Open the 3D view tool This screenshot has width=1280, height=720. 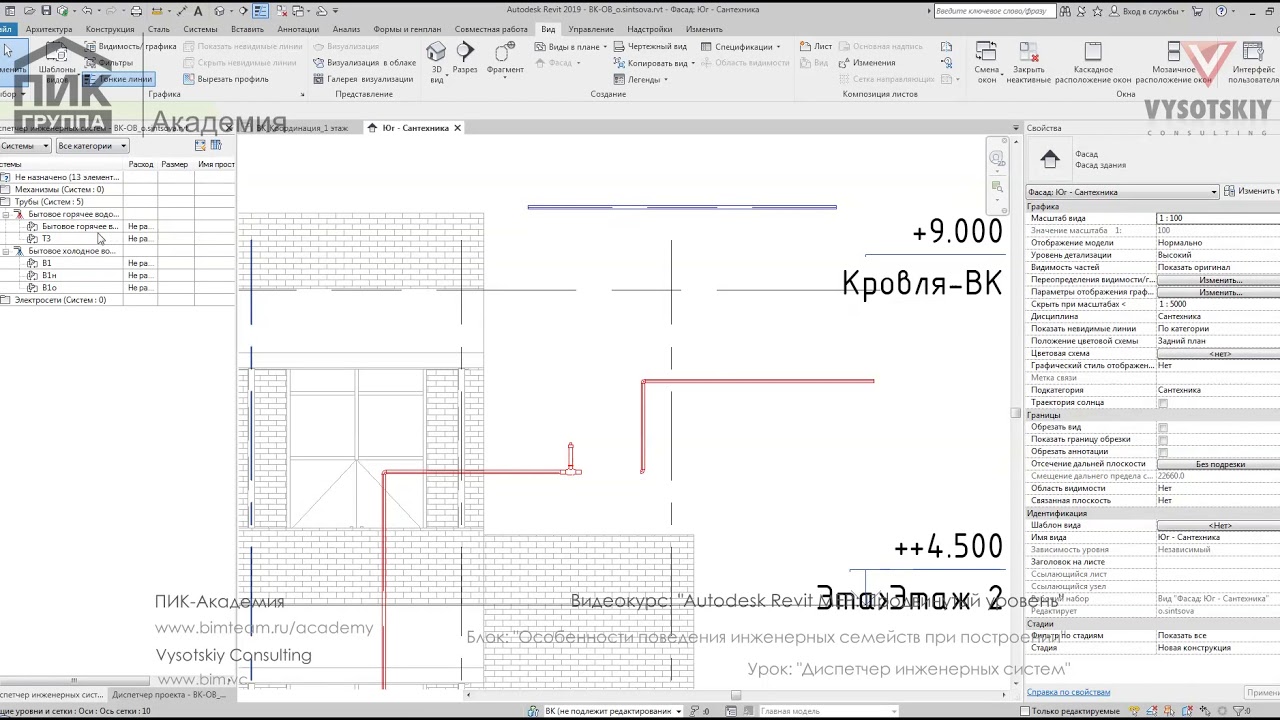pos(436,60)
